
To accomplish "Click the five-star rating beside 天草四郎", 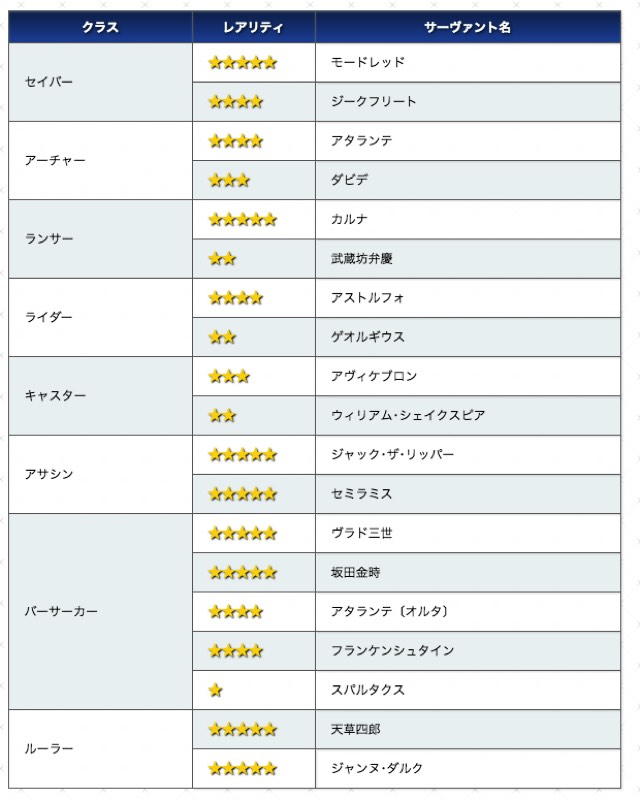I will [x=242, y=729].
